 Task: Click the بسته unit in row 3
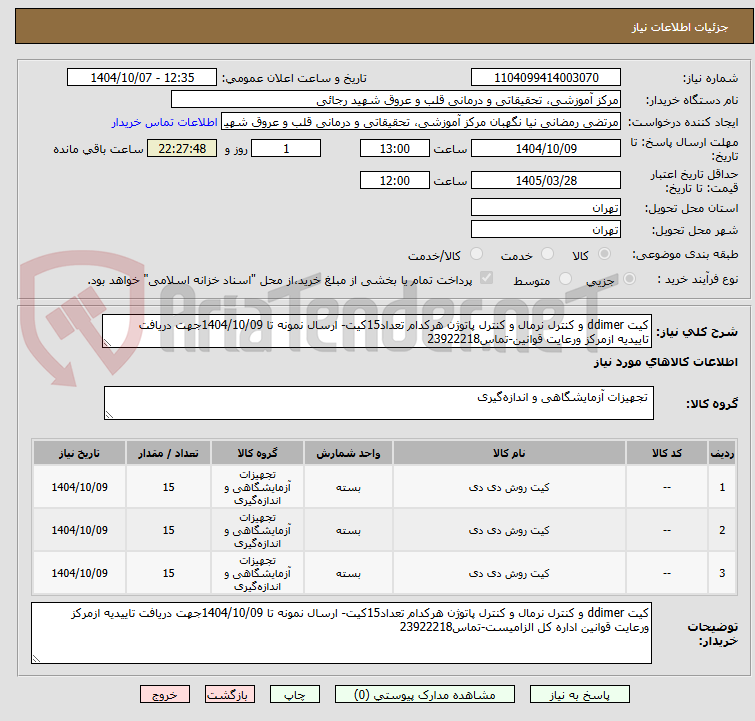click(x=348, y=573)
